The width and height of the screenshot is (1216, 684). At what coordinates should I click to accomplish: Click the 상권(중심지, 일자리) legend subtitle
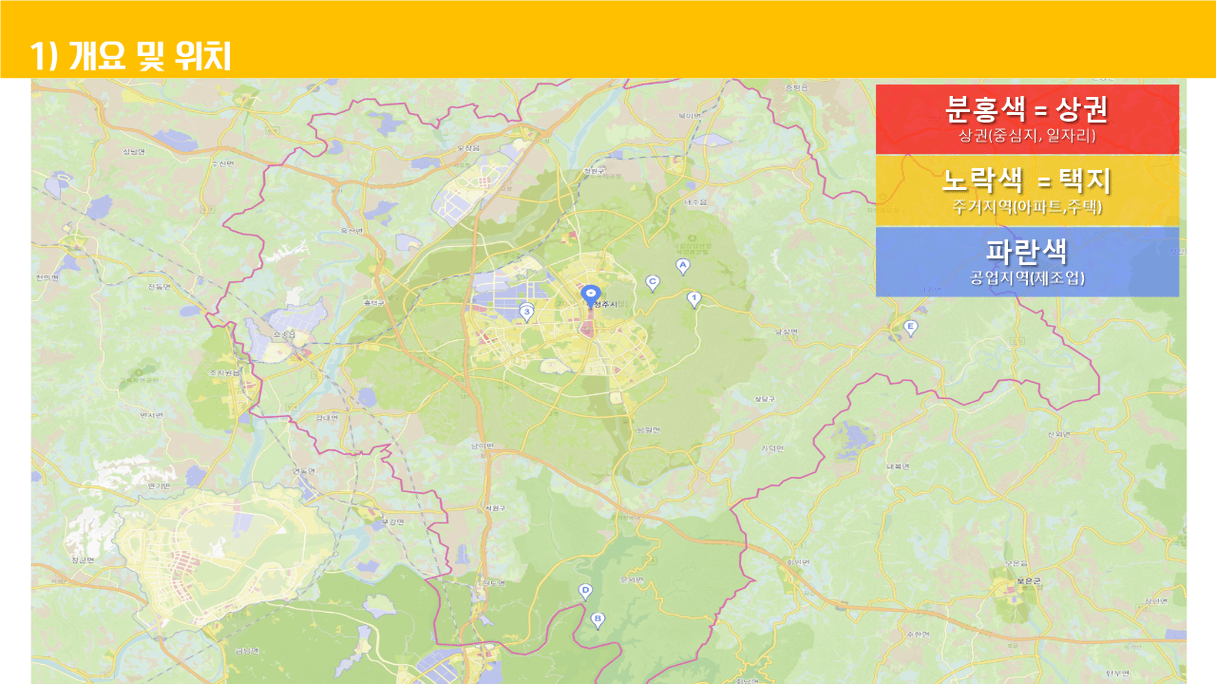pos(1027,136)
